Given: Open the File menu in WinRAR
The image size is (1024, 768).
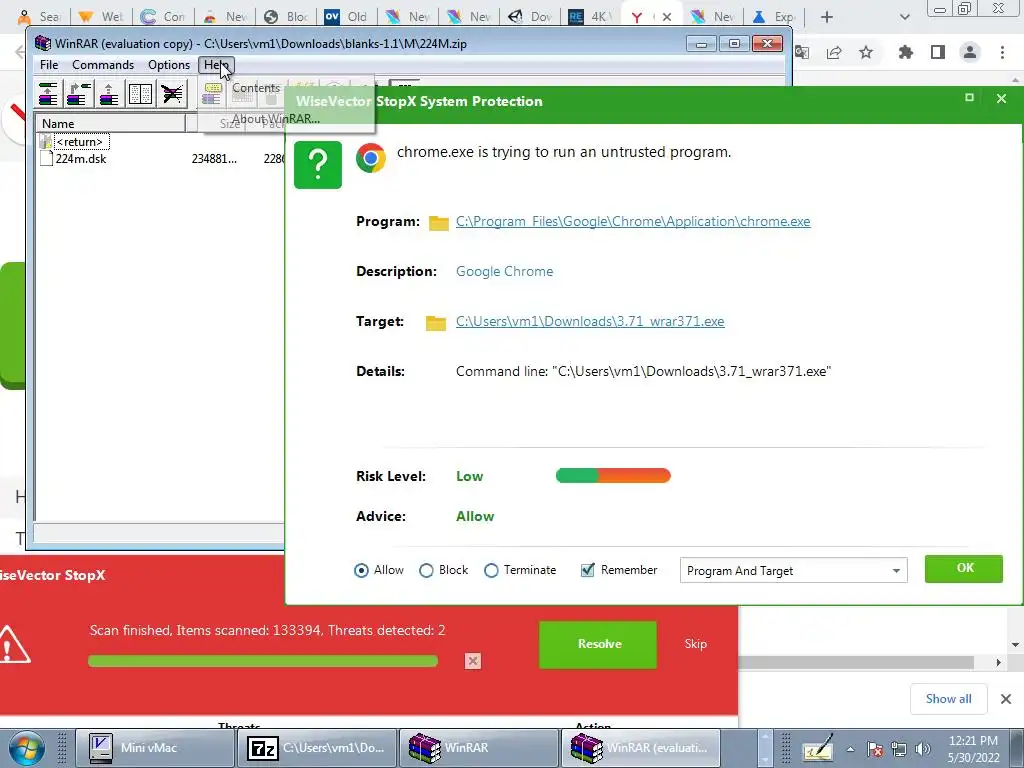Looking at the screenshot, I should pyautogui.click(x=49, y=65).
